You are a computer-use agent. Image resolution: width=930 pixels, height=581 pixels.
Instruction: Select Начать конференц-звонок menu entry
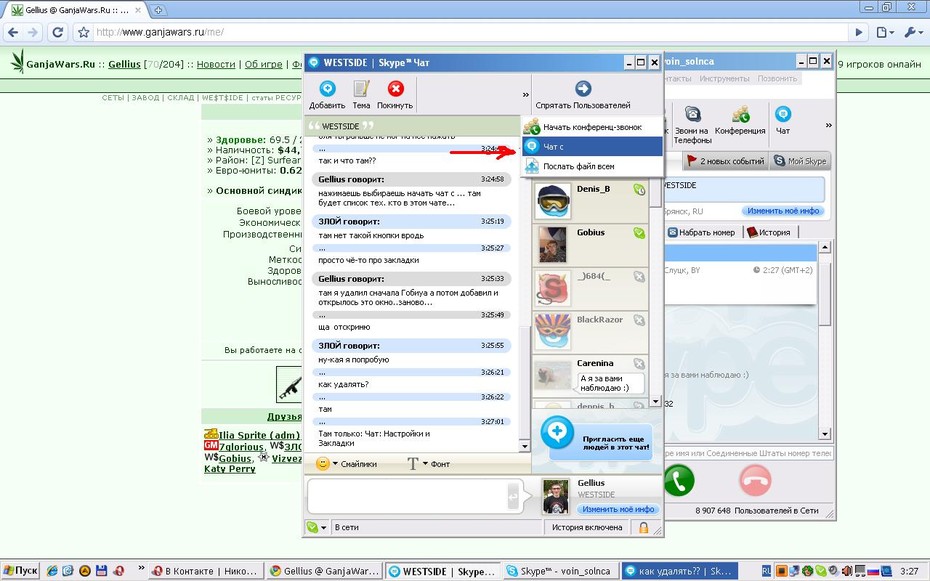592,127
